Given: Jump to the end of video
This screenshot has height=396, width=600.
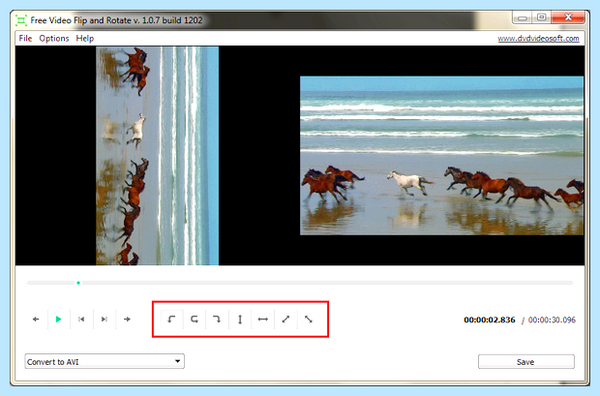Looking at the screenshot, I should [x=104, y=319].
